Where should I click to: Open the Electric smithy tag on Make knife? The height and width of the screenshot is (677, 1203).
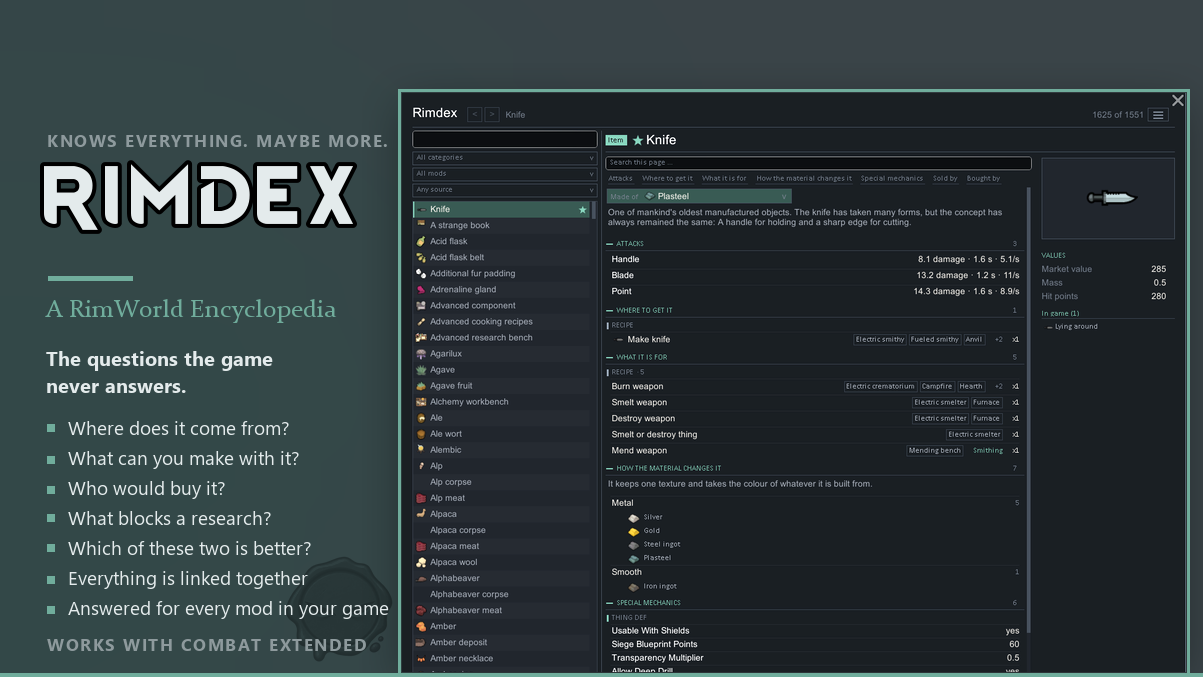point(880,340)
